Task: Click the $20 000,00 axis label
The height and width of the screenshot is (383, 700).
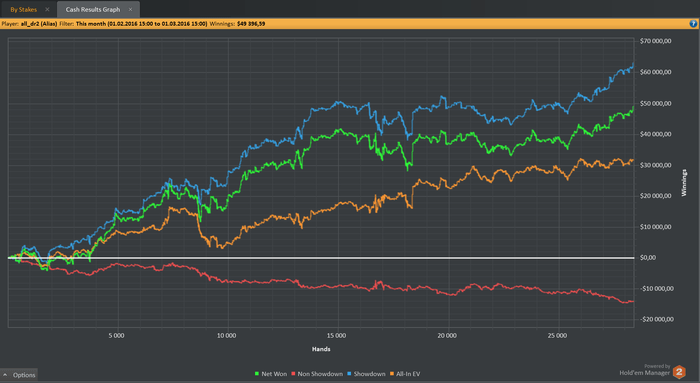Action: point(655,196)
